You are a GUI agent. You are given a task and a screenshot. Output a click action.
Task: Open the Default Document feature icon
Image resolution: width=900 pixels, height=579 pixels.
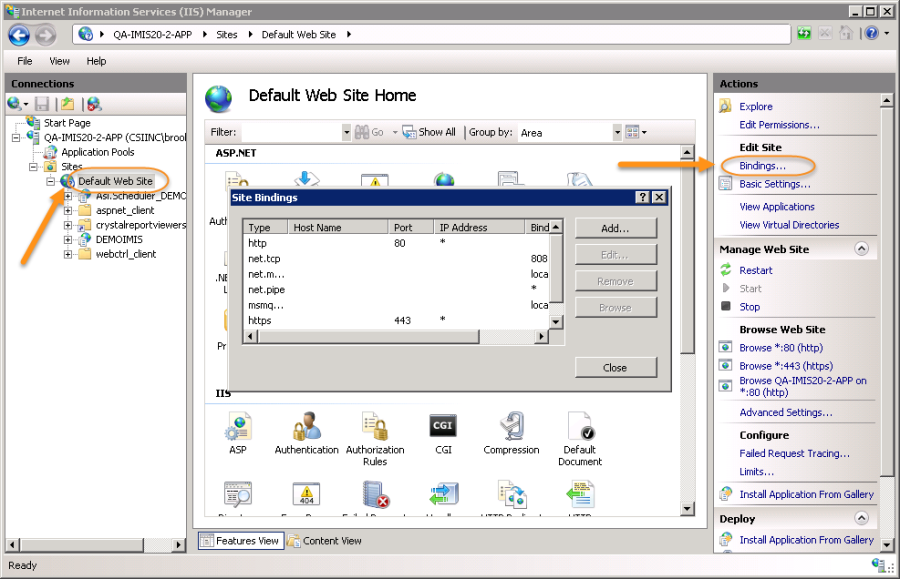[x=580, y=428]
